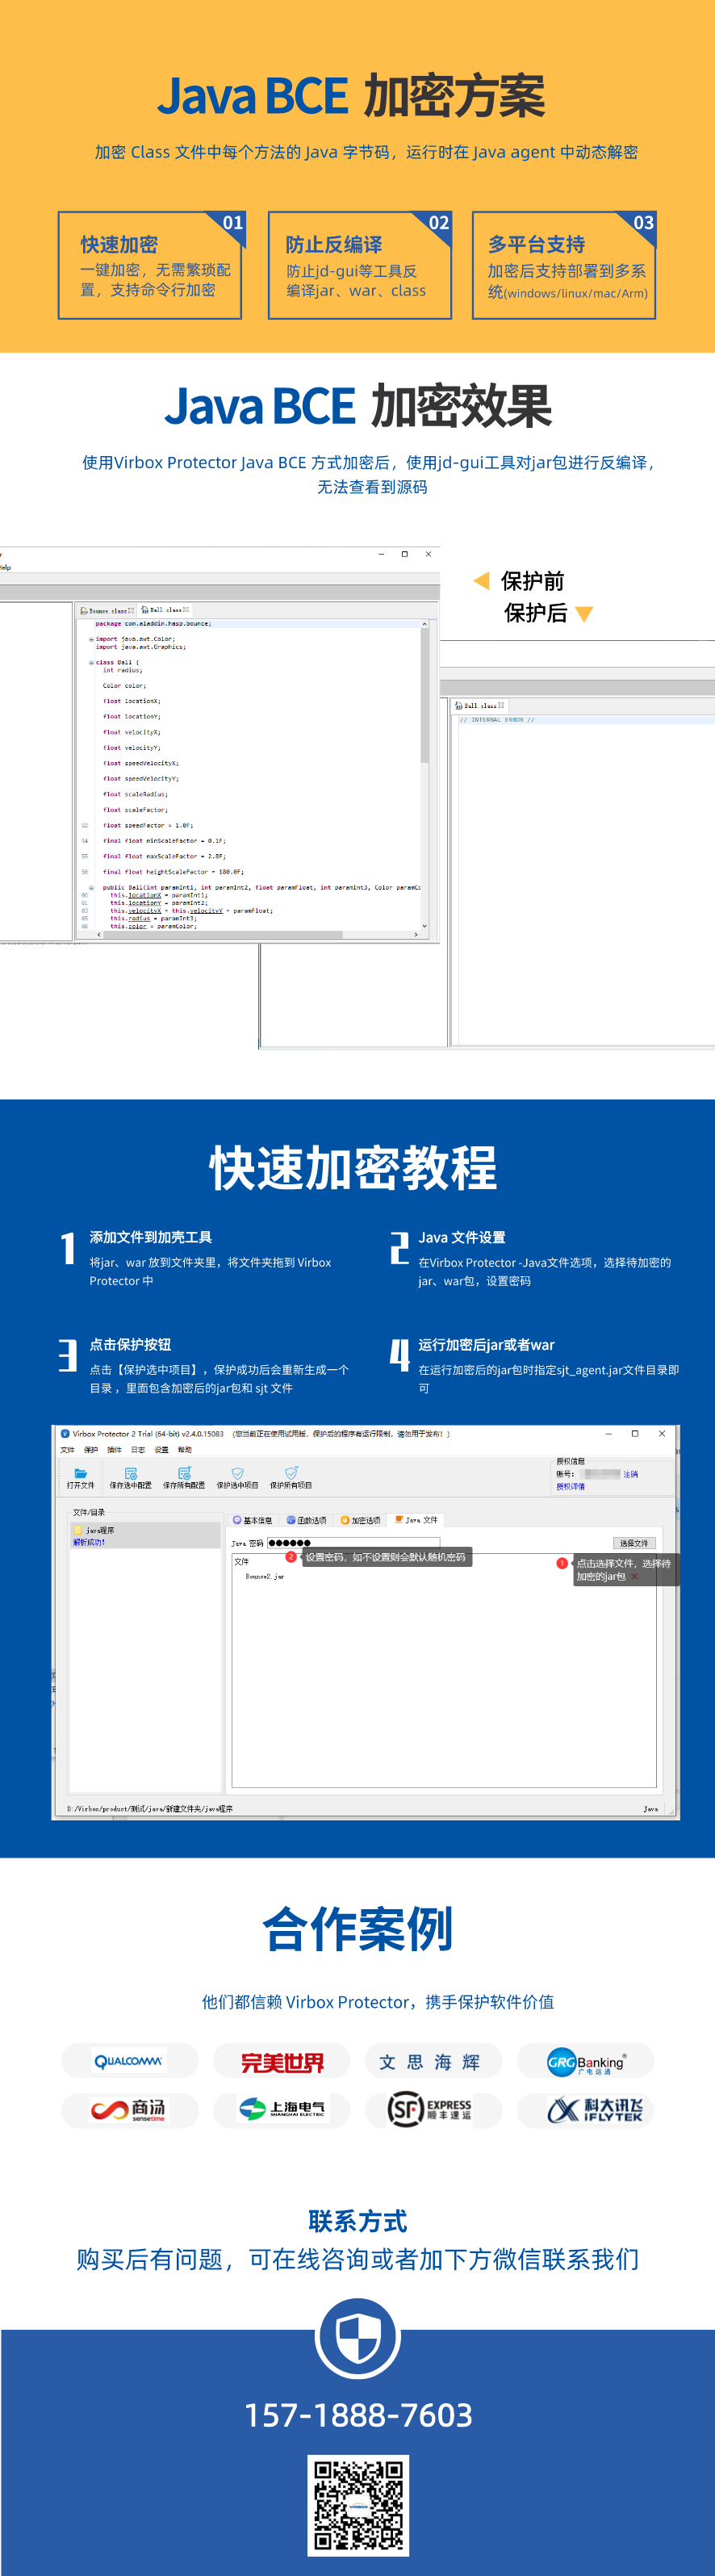Viewport: 715px width, 2576px height.
Task: Close Ball.class tab in after-protection window
Action: (x=501, y=705)
